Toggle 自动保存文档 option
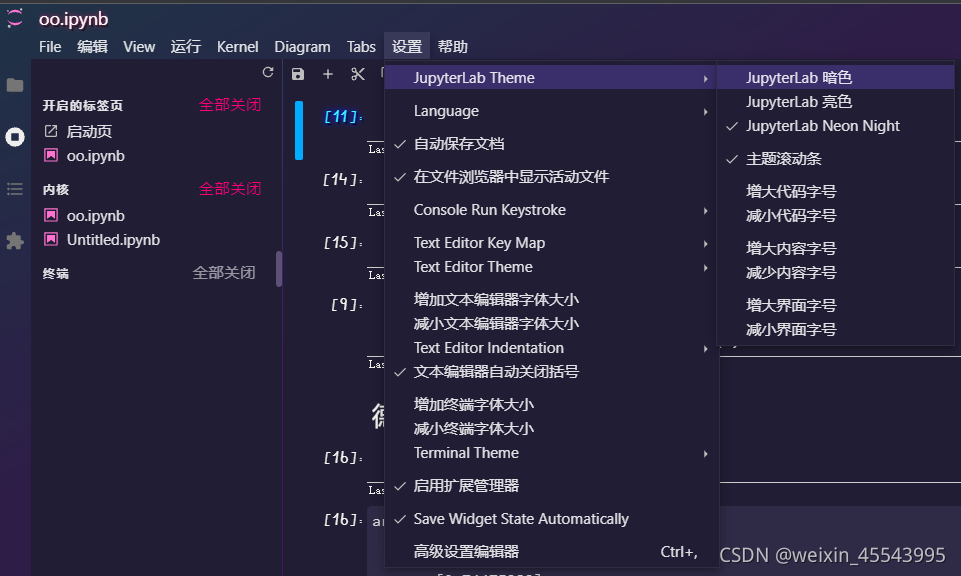This screenshot has height=576, width=961. [x=552, y=144]
